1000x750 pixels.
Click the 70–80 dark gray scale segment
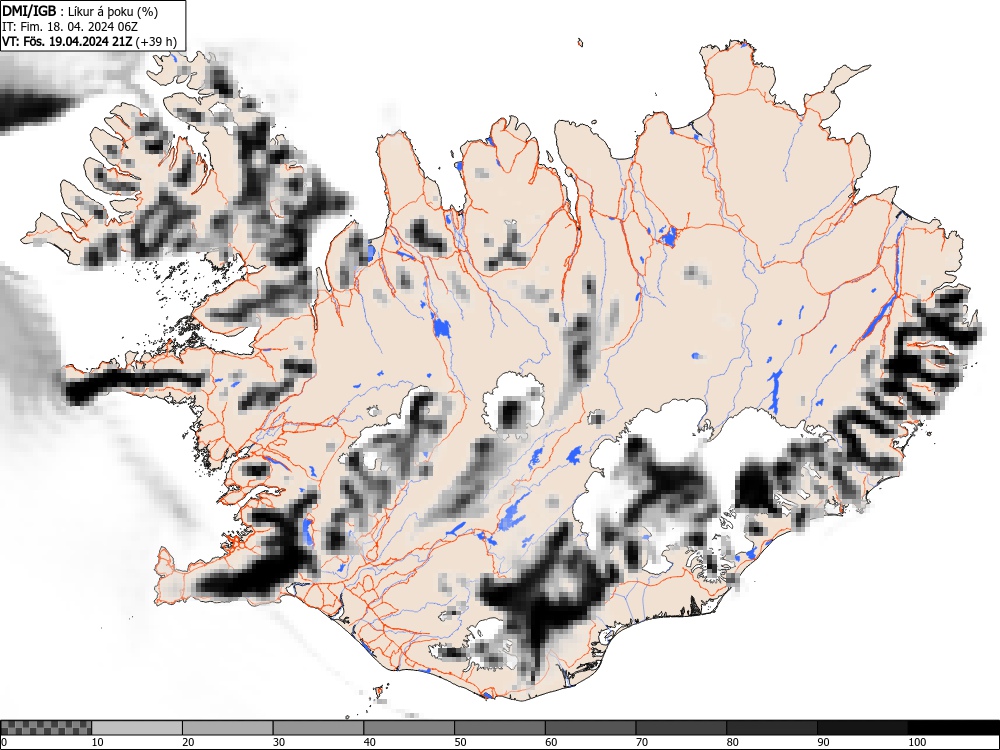pos(680,728)
